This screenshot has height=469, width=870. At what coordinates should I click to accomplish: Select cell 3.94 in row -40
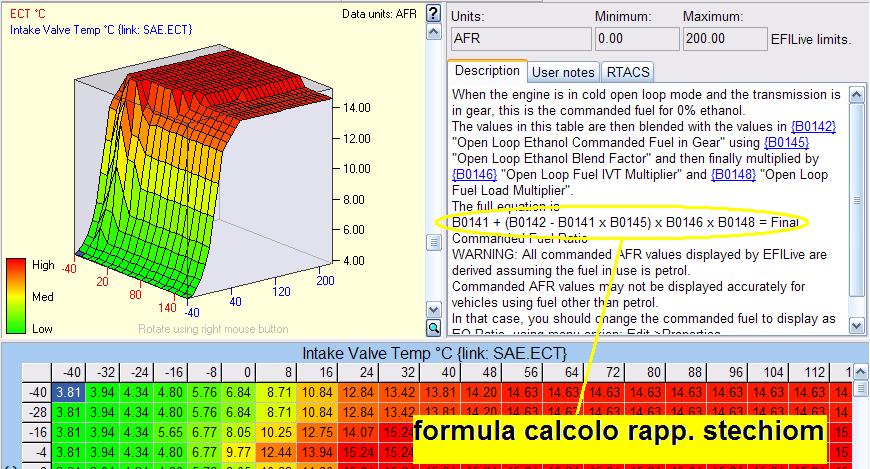coord(102,392)
